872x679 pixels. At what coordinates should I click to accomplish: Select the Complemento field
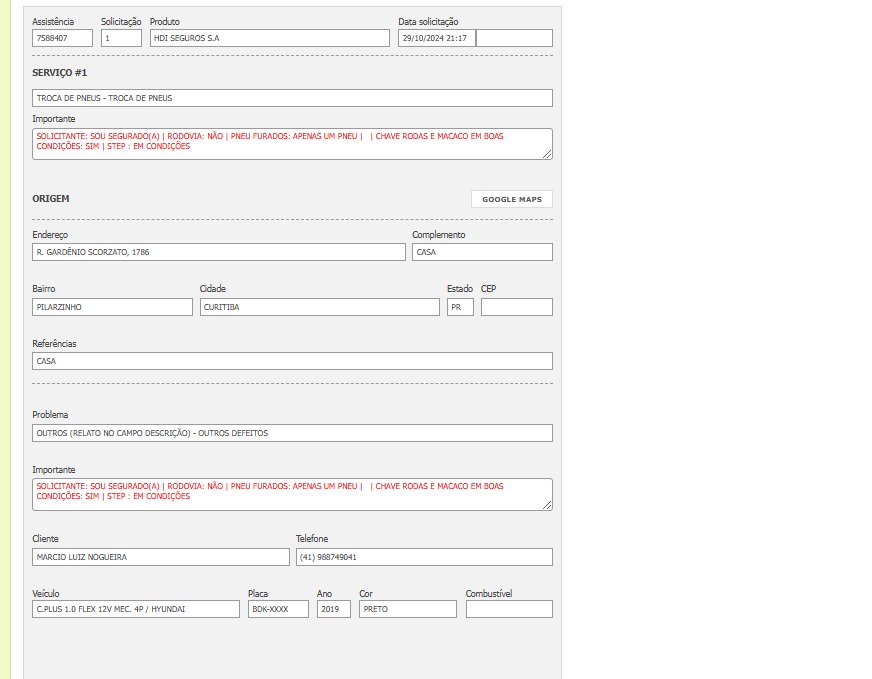tap(482, 252)
